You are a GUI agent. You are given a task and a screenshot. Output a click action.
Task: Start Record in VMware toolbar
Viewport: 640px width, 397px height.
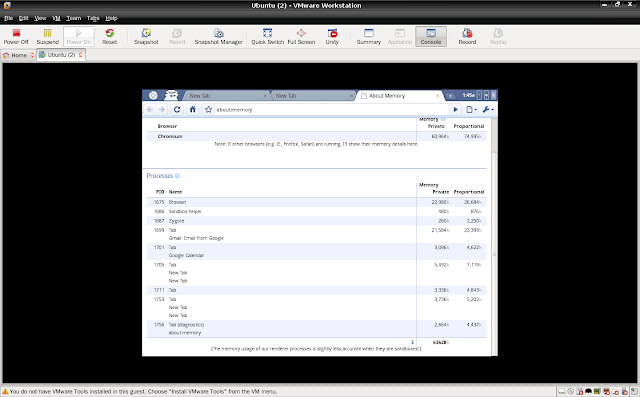(467, 37)
